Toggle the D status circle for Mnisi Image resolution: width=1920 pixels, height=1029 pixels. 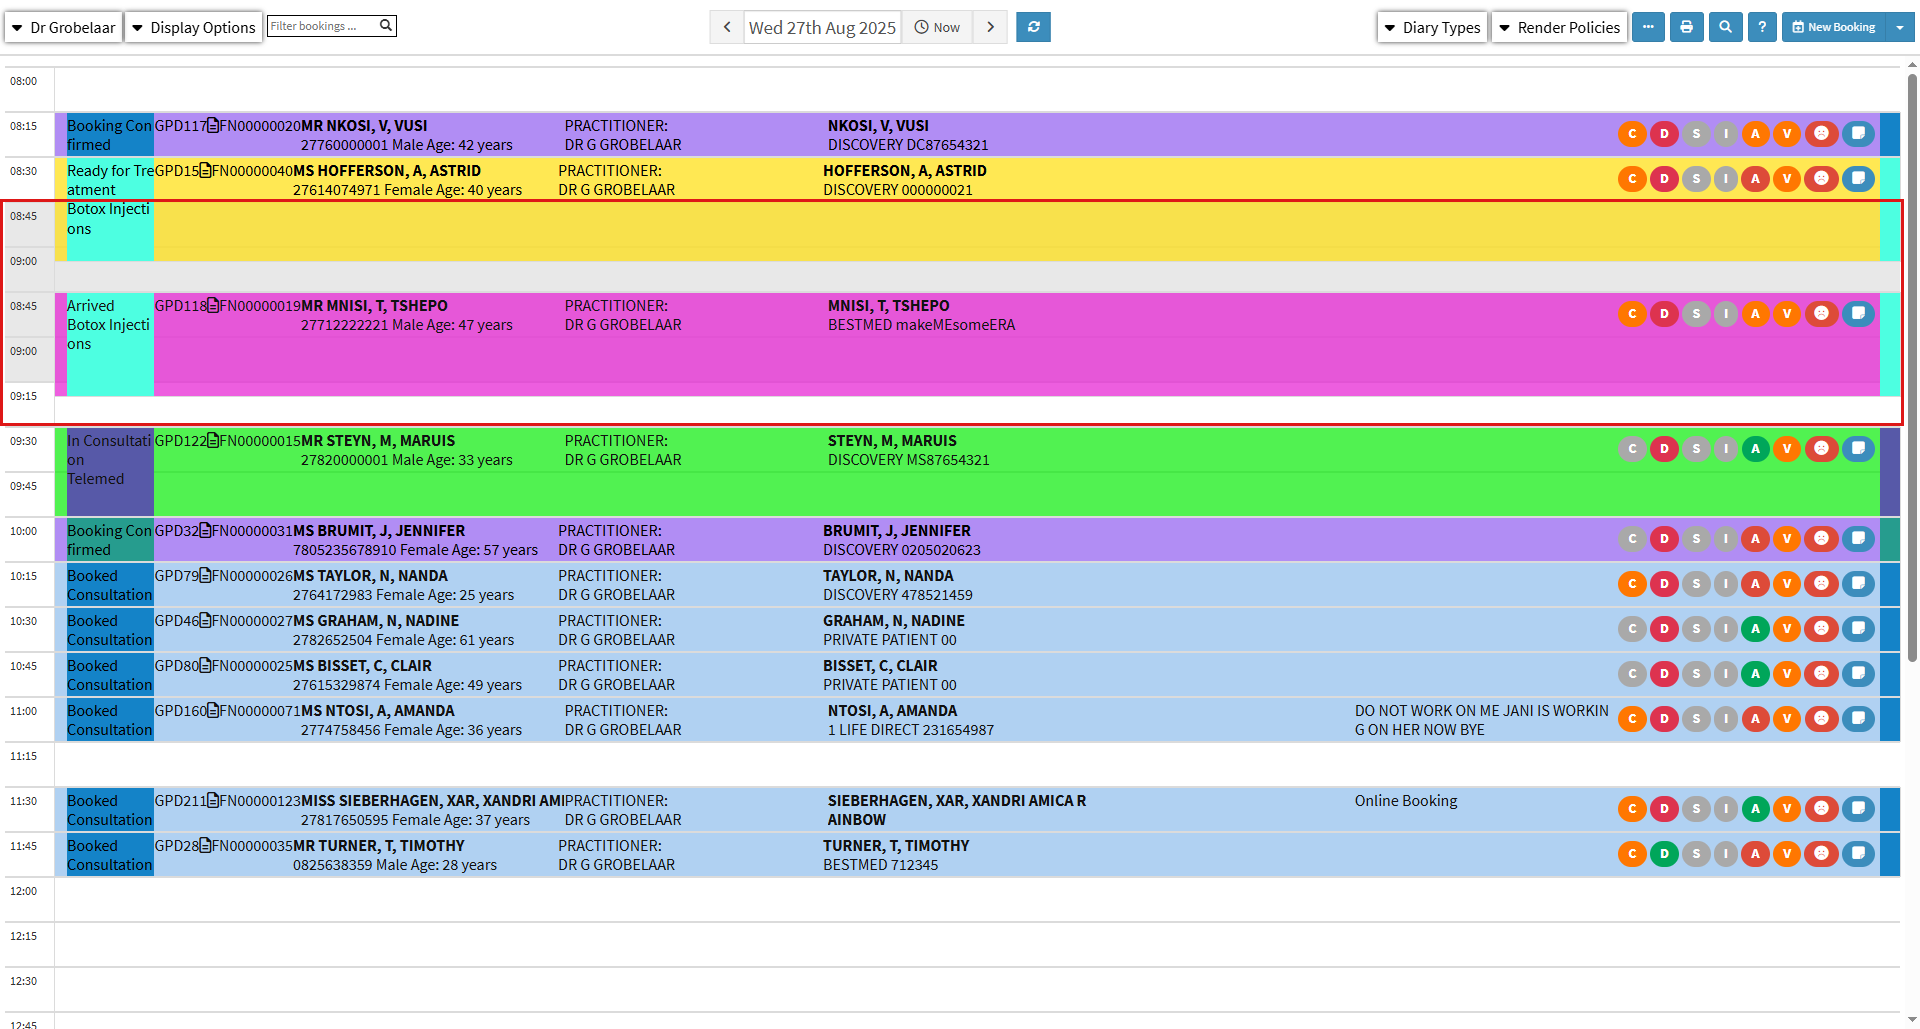[x=1664, y=314]
